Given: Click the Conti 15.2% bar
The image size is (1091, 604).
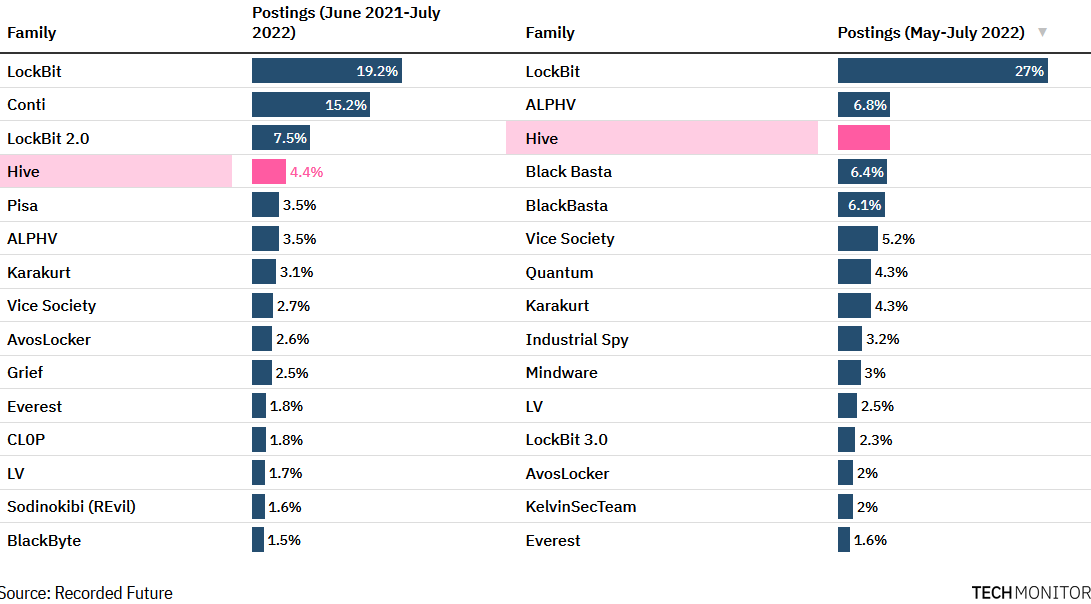Looking at the screenshot, I should (310, 105).
